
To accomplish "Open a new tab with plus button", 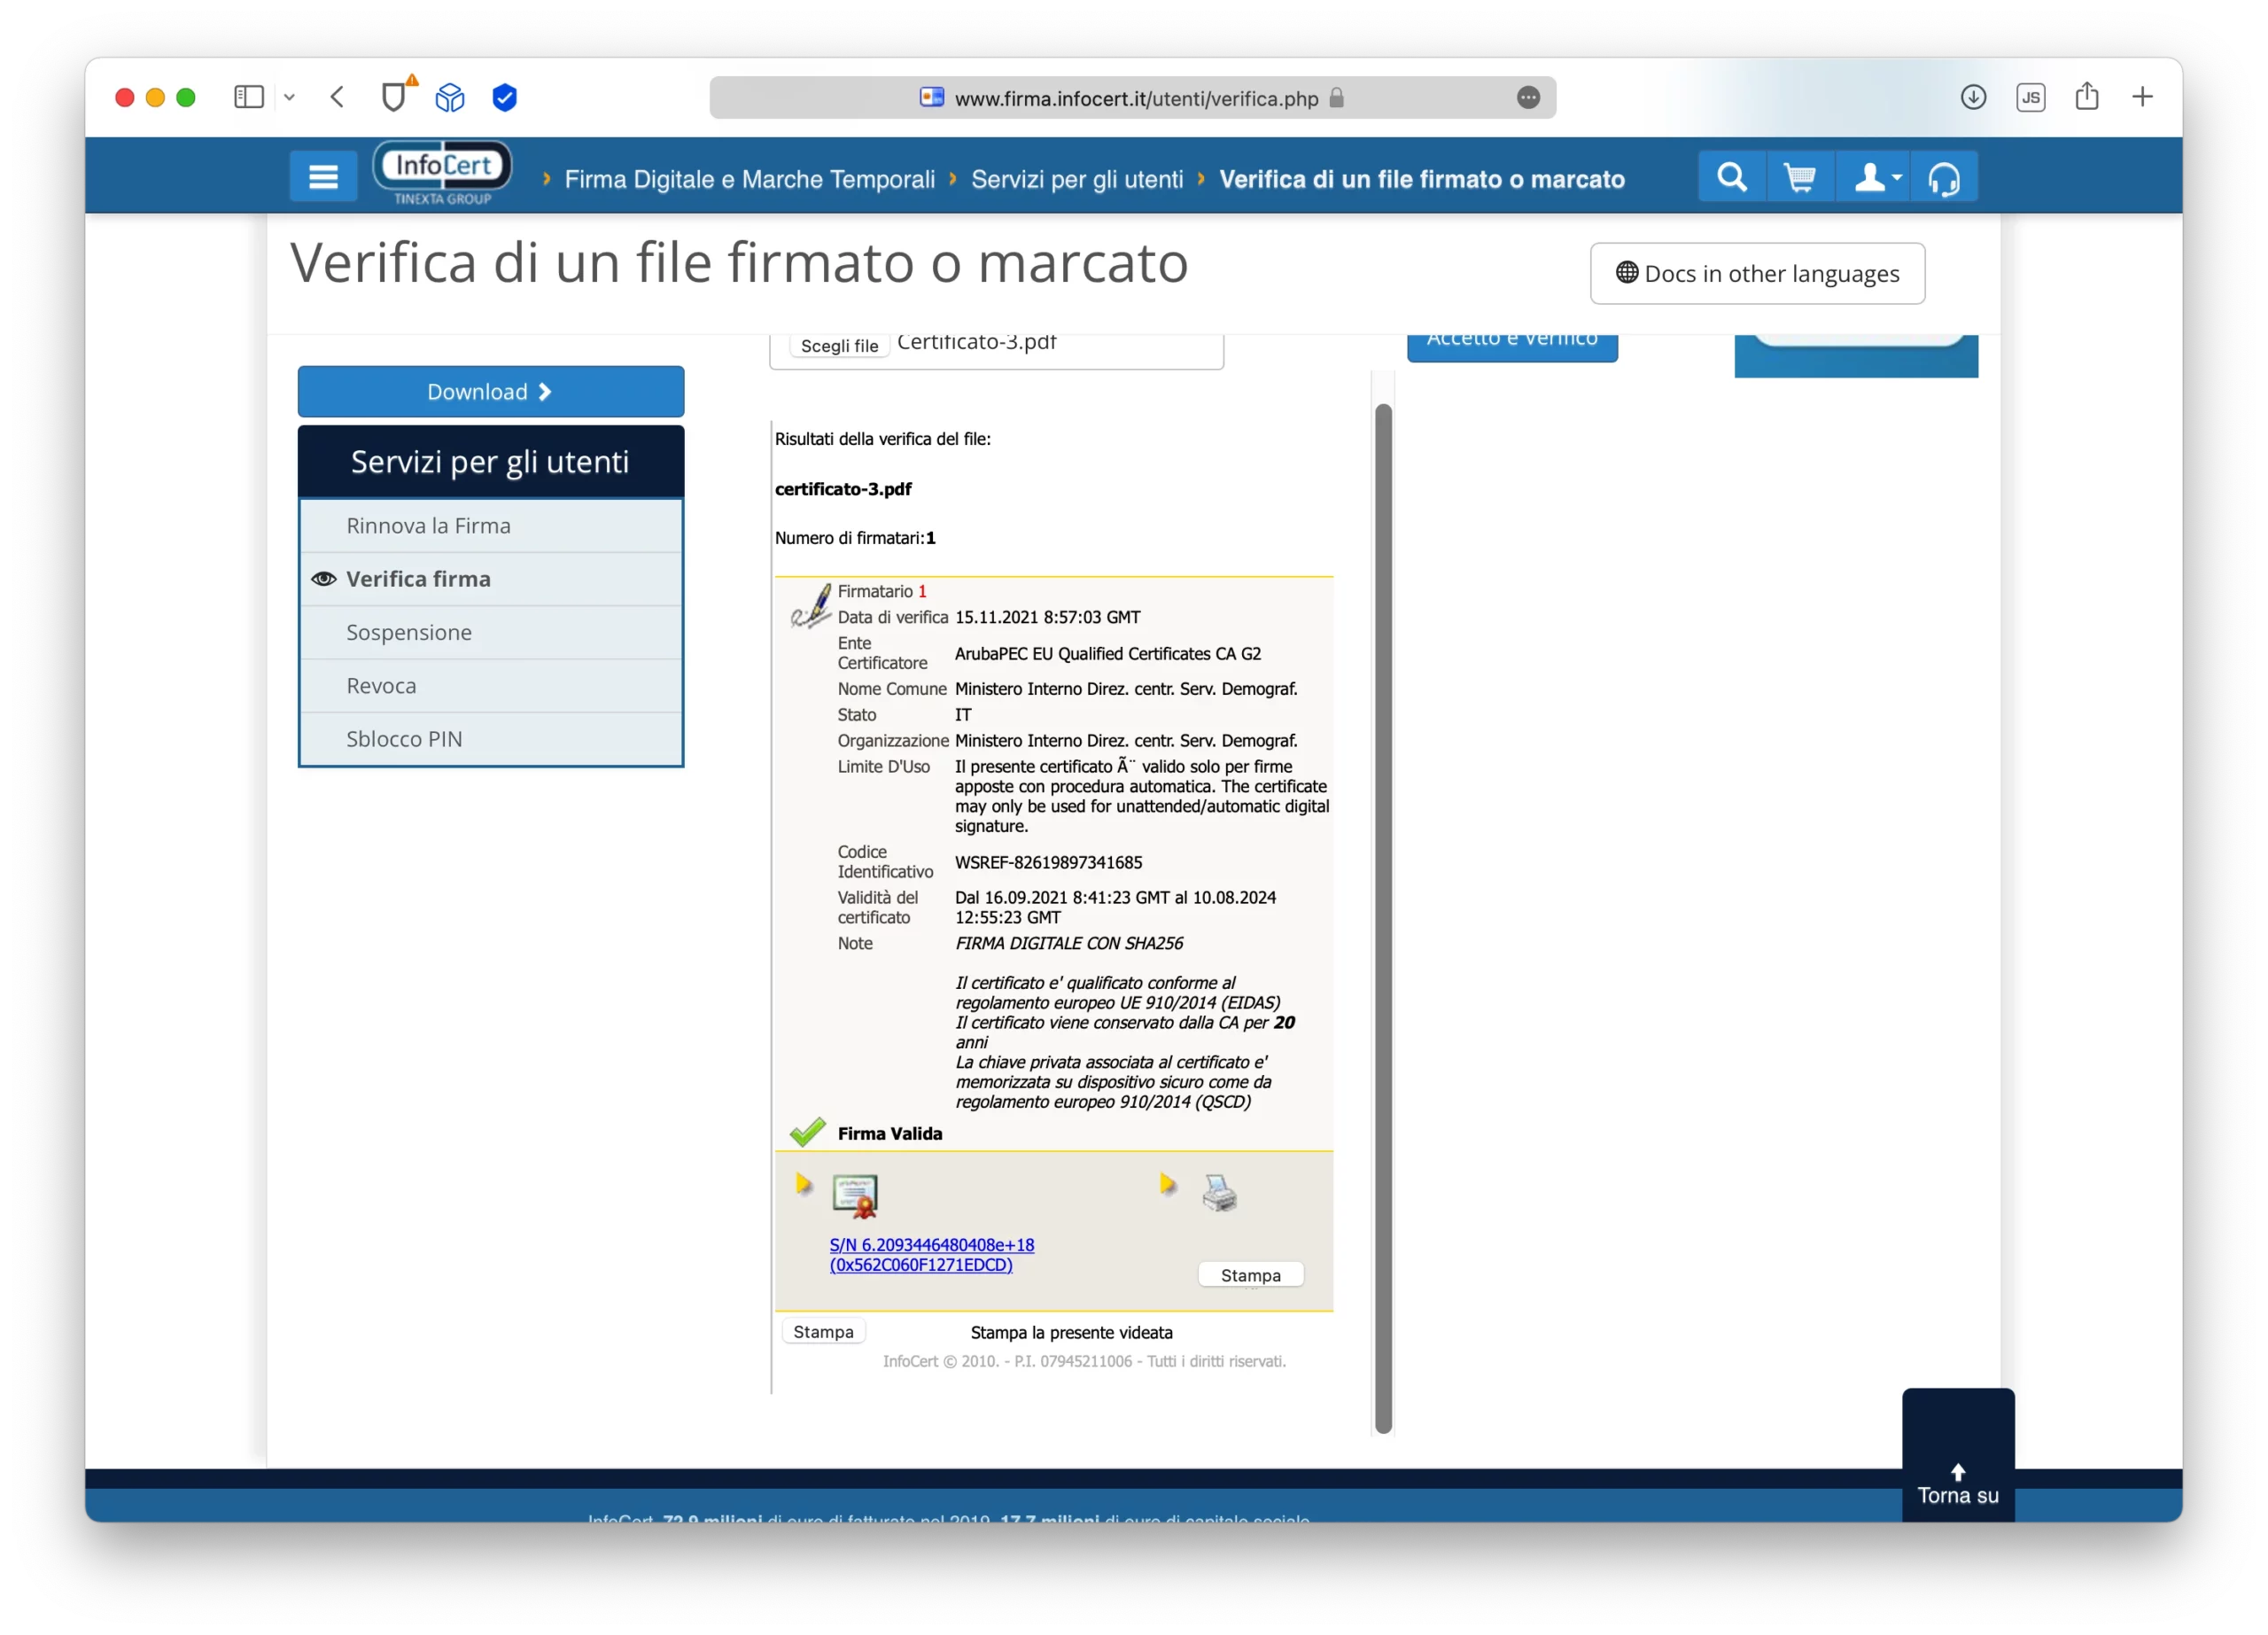I will (x=2142, y=97).
